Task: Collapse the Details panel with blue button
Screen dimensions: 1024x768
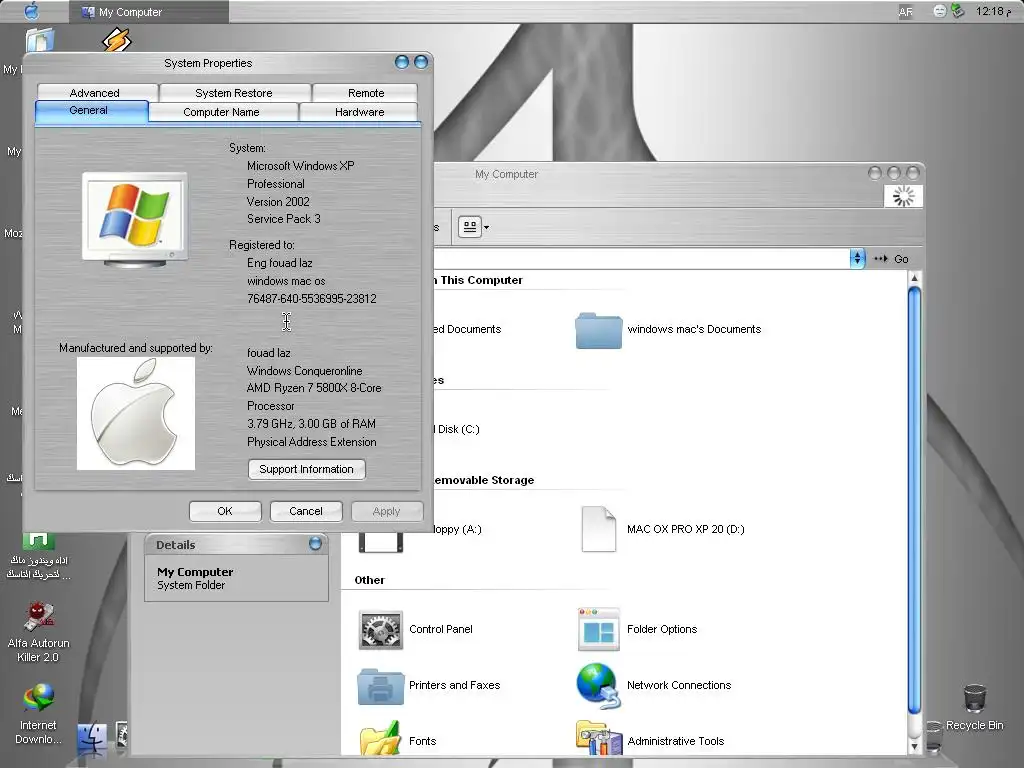Action: pos(315,543)
